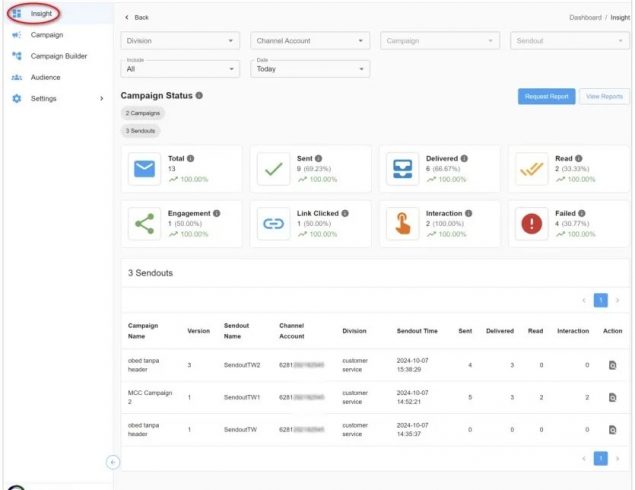Expand the Date dropdown showing Today
Screen dimensions: 635x490
click(310, 69)
